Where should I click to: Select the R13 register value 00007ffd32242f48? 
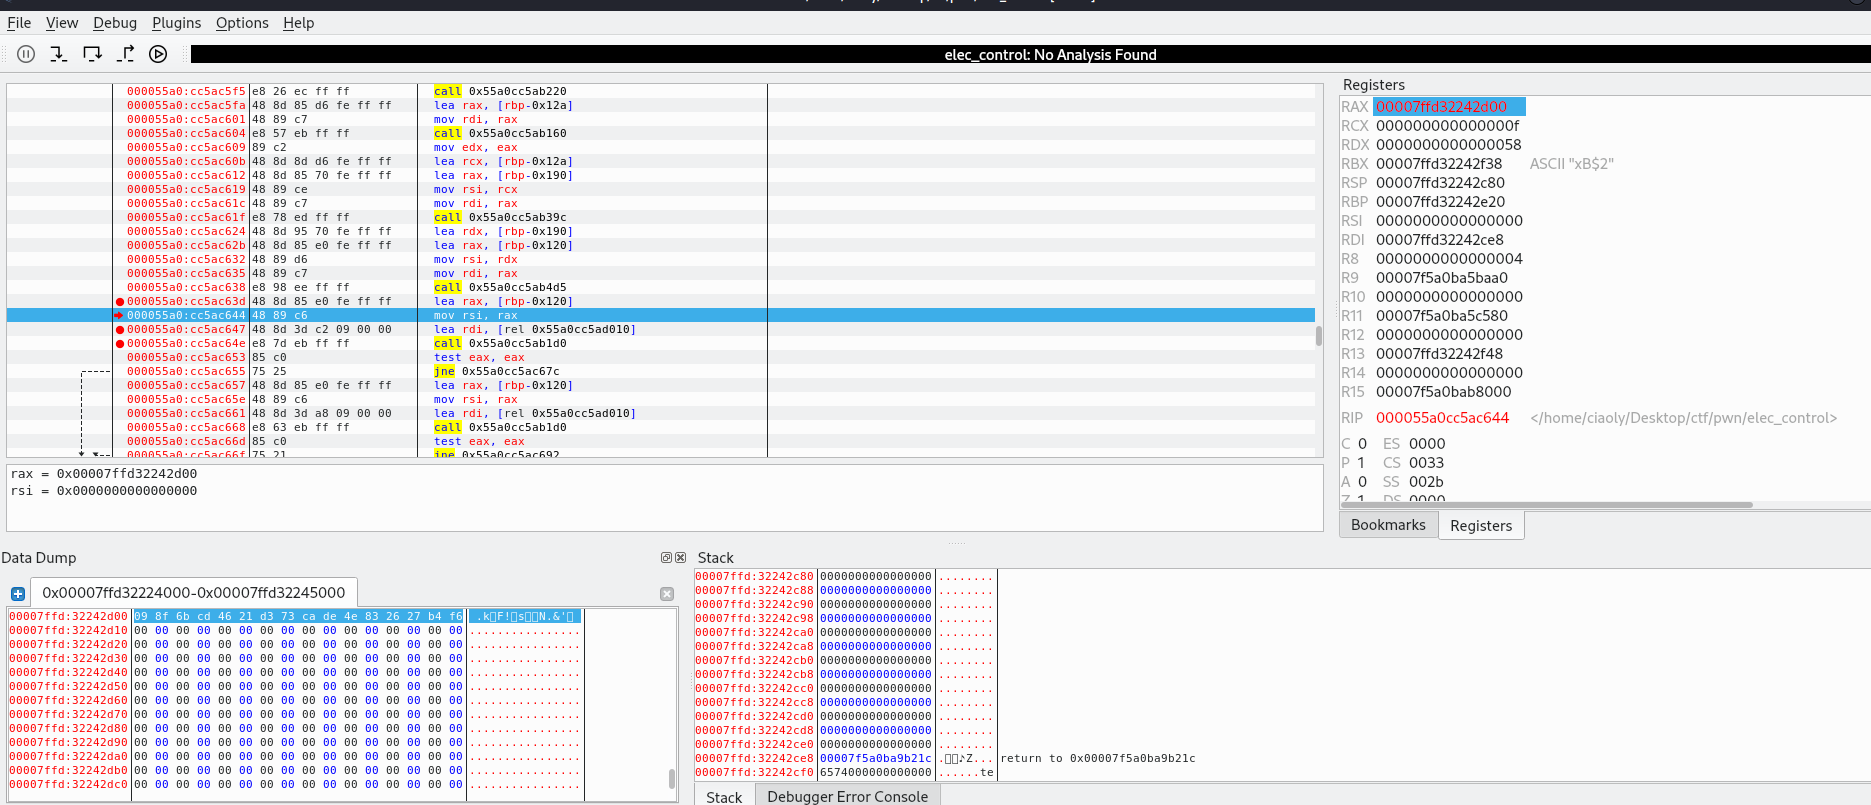pos(1439,353)
